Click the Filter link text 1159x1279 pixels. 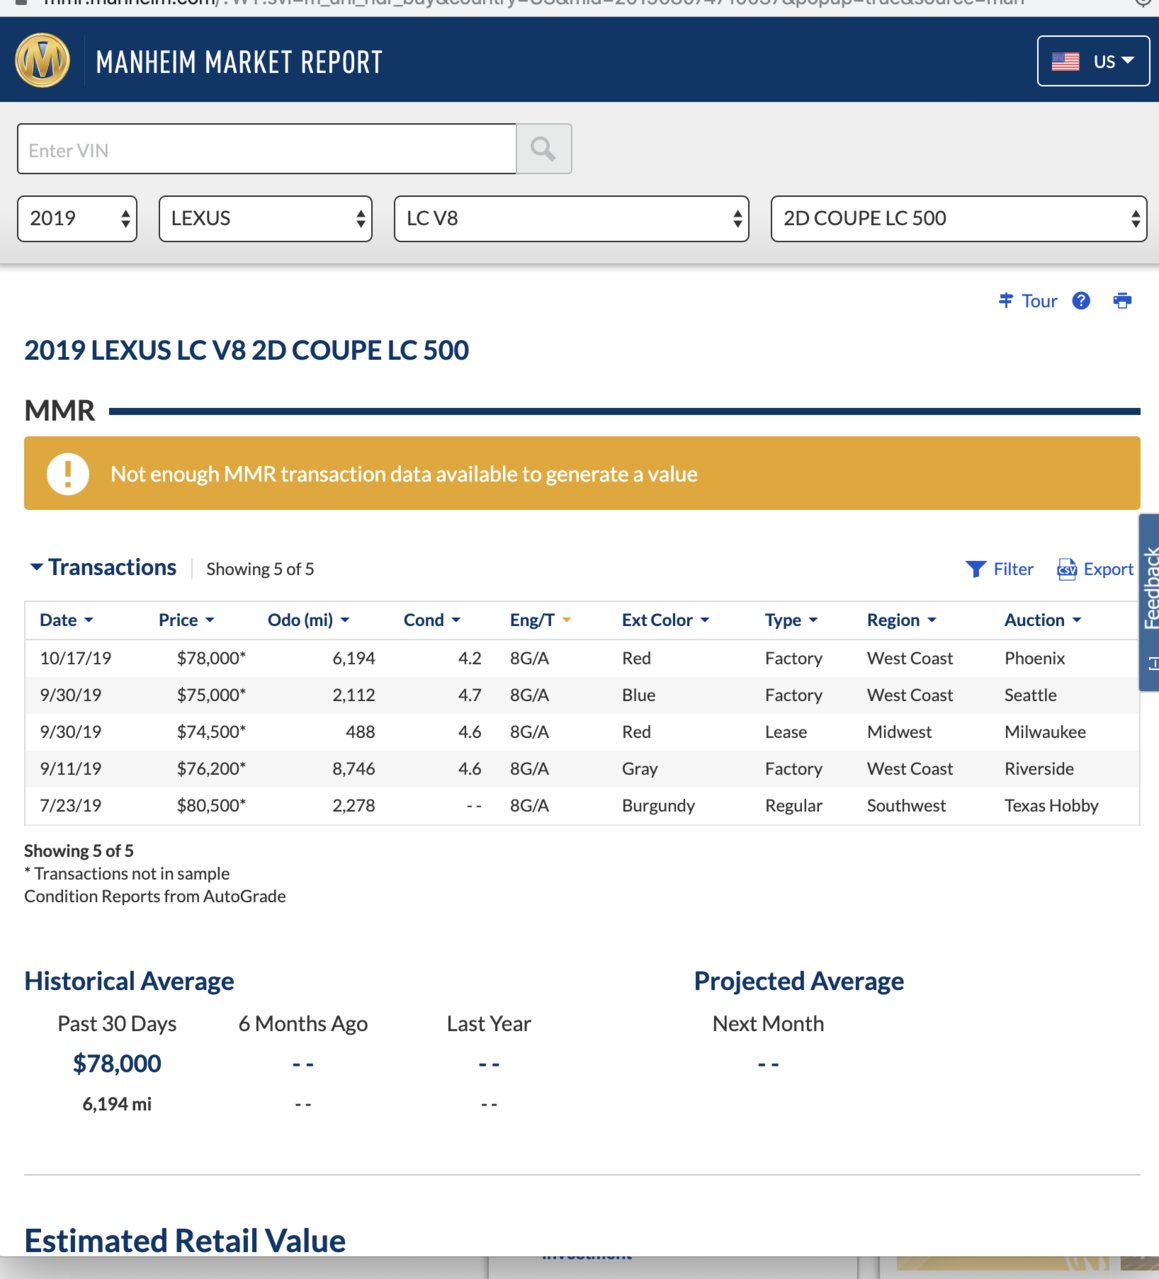(1013, 569)
